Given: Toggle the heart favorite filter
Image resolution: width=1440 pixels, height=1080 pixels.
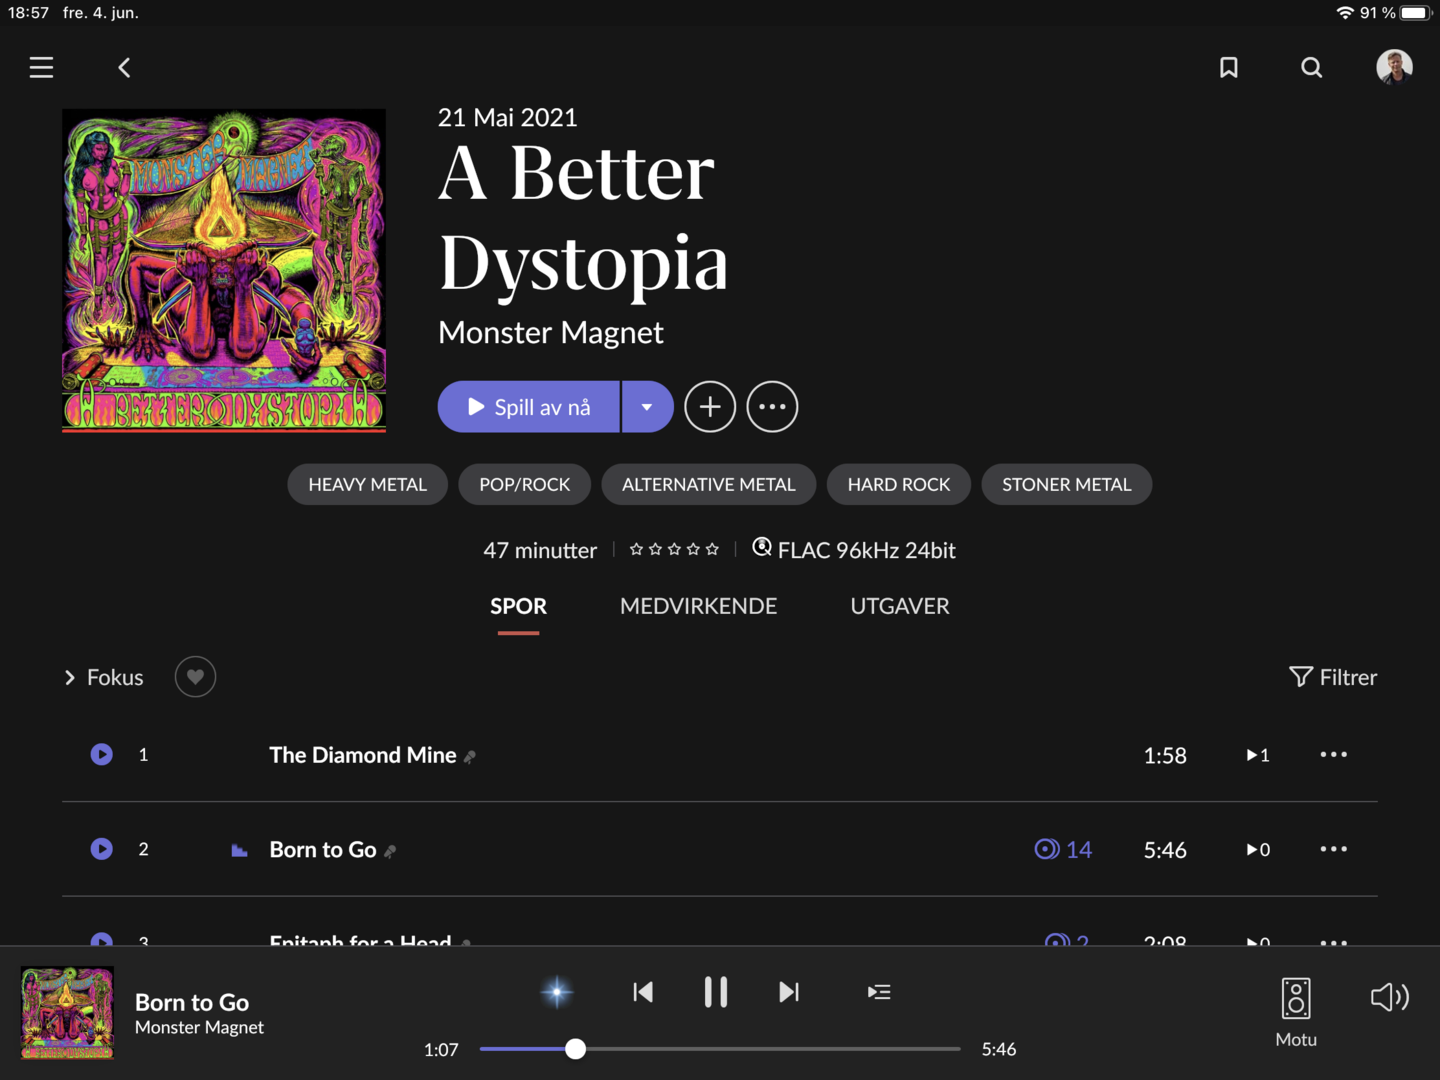Looking at the screenshot, I should click(195, 677).
